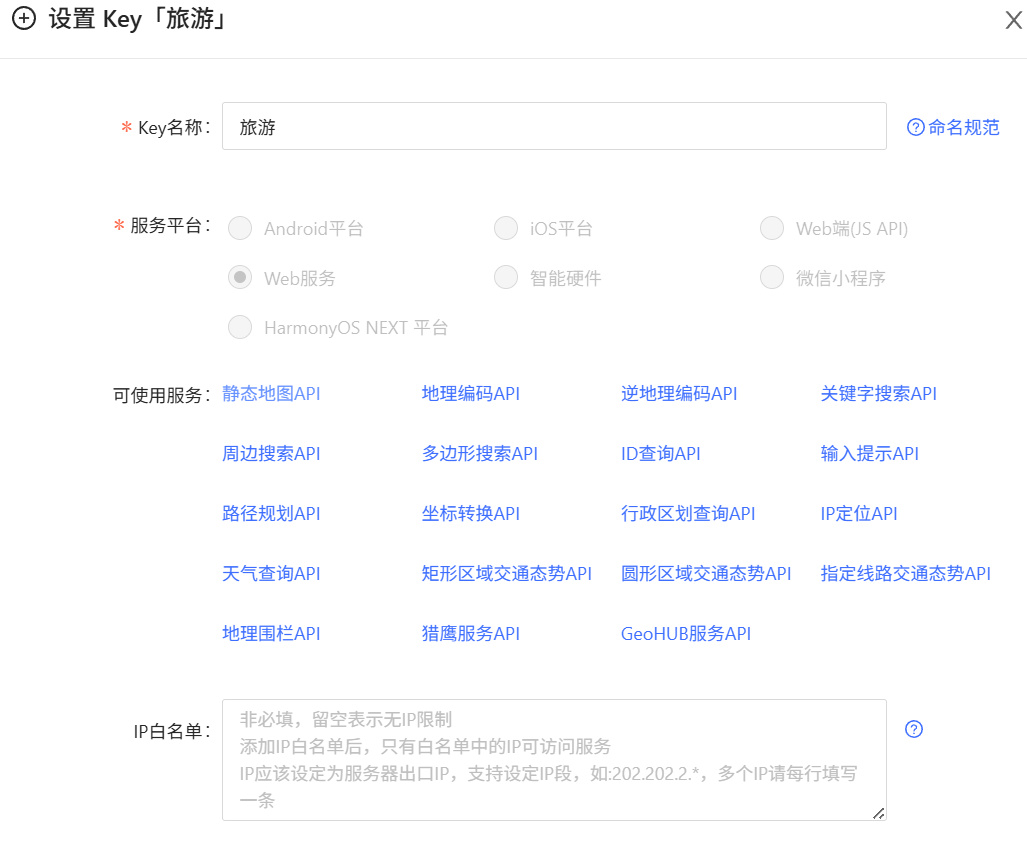Click the plus circle icon beside 设置 Key
Viewport: 1027px width, 844px height.
(x=24, y=18)
